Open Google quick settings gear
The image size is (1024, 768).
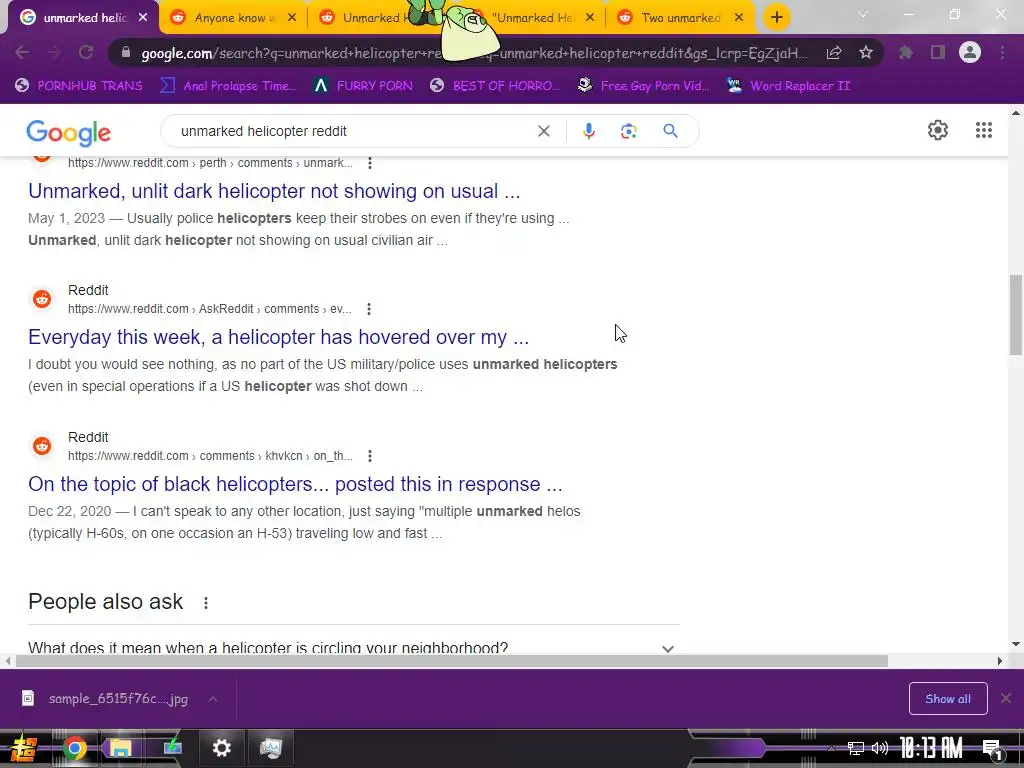click(938, 130)
